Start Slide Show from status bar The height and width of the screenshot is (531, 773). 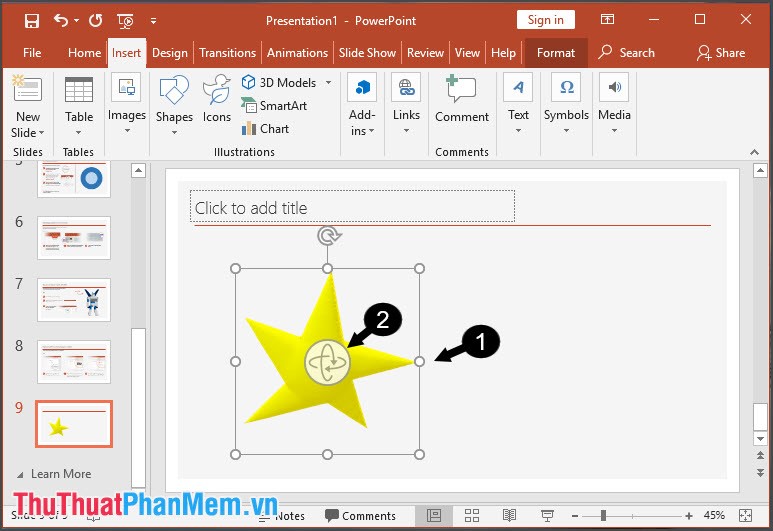point(547,516)
